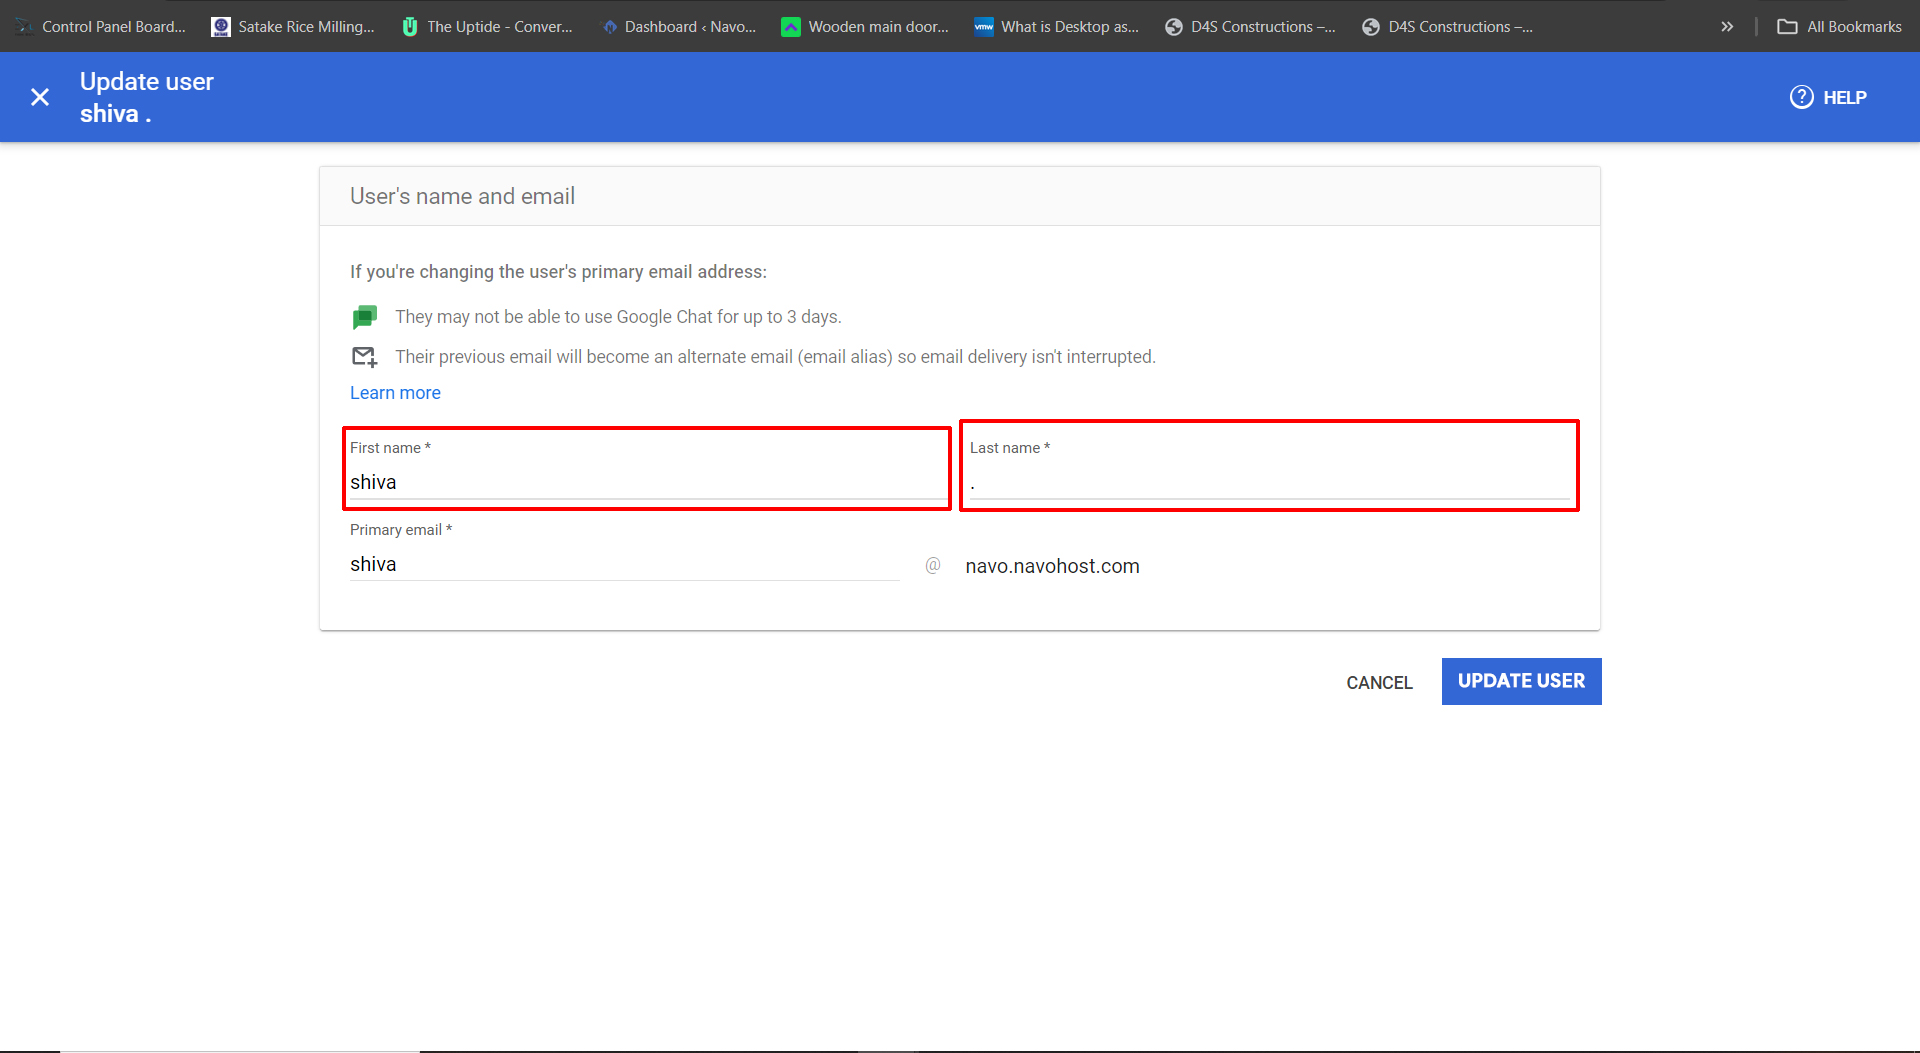Open the Control Panel Board bookmark
Viewport: 1920px width, 1053px height.
[102, 27]
